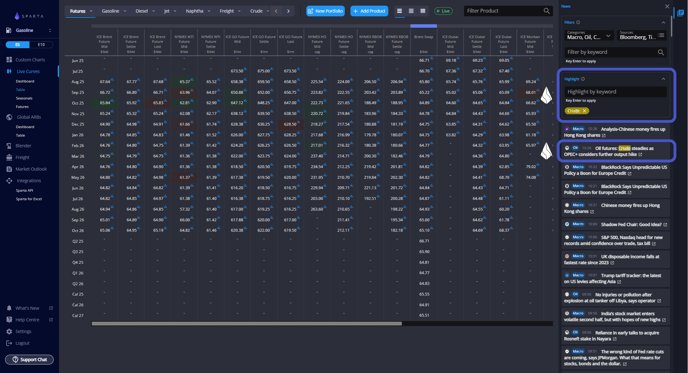Click the Blender sidebar icon

(9, 146)
